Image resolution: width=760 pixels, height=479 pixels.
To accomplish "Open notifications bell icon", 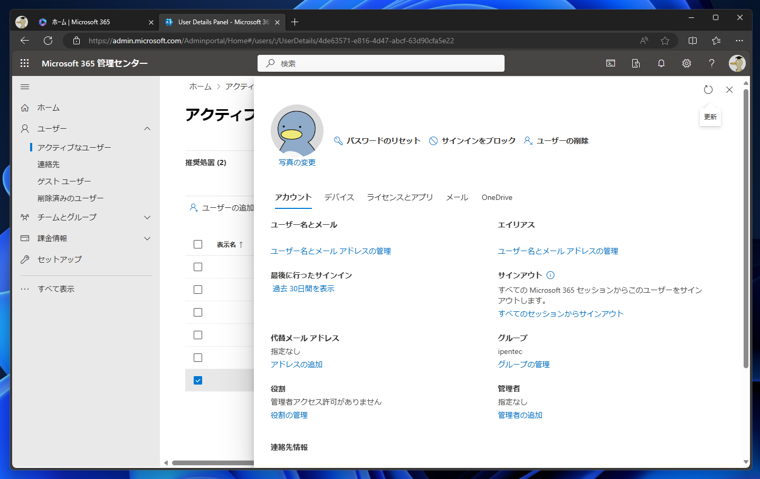I will pyautogui.click(x=661, y=63).
